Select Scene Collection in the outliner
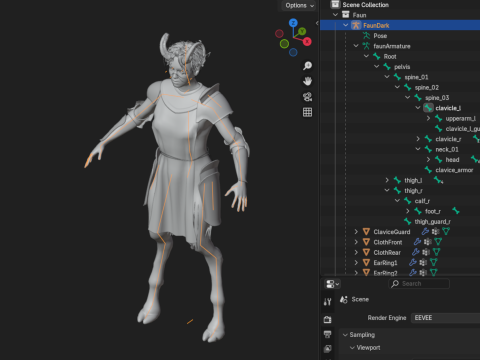480x360 pixels. click(365, 5)
